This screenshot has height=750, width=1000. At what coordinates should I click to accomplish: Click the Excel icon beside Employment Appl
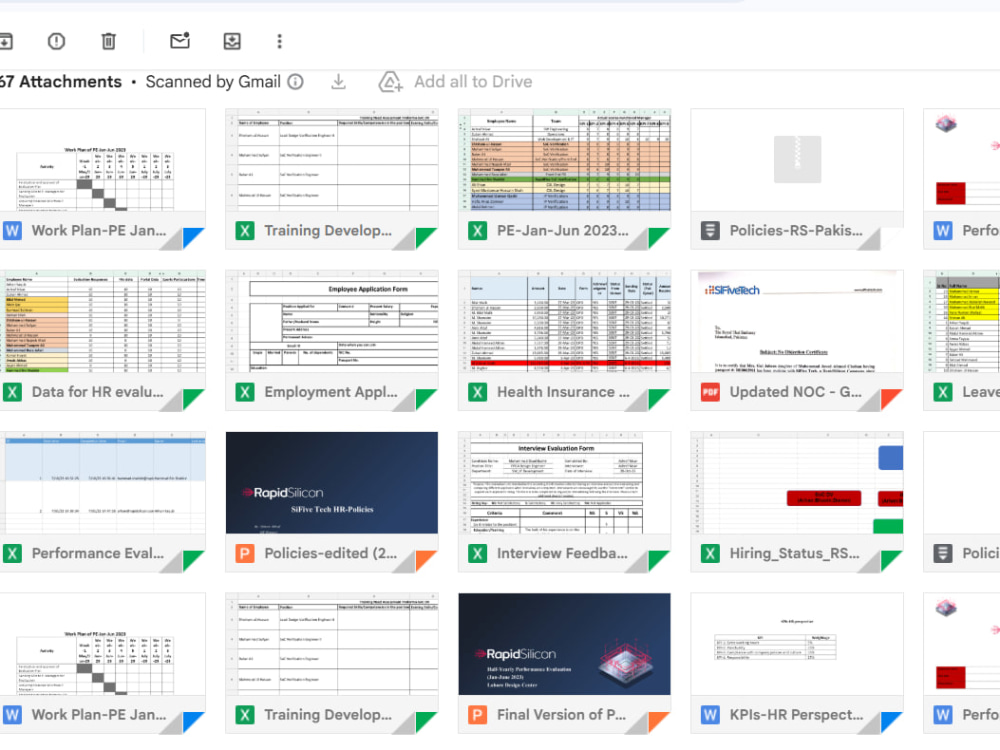244,392
